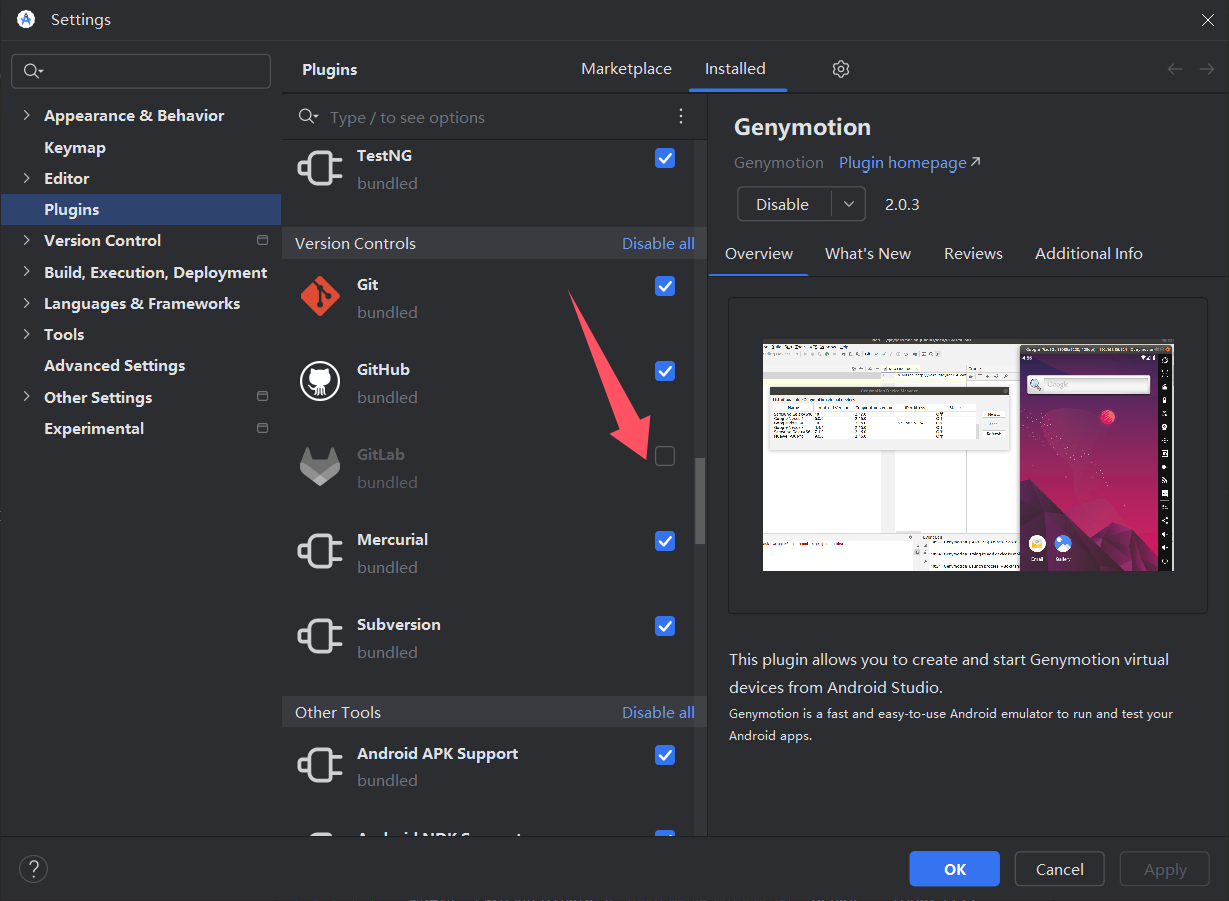Open the What's New tab for Genymotion
1229x901 pixels.
tap(867, 253)
